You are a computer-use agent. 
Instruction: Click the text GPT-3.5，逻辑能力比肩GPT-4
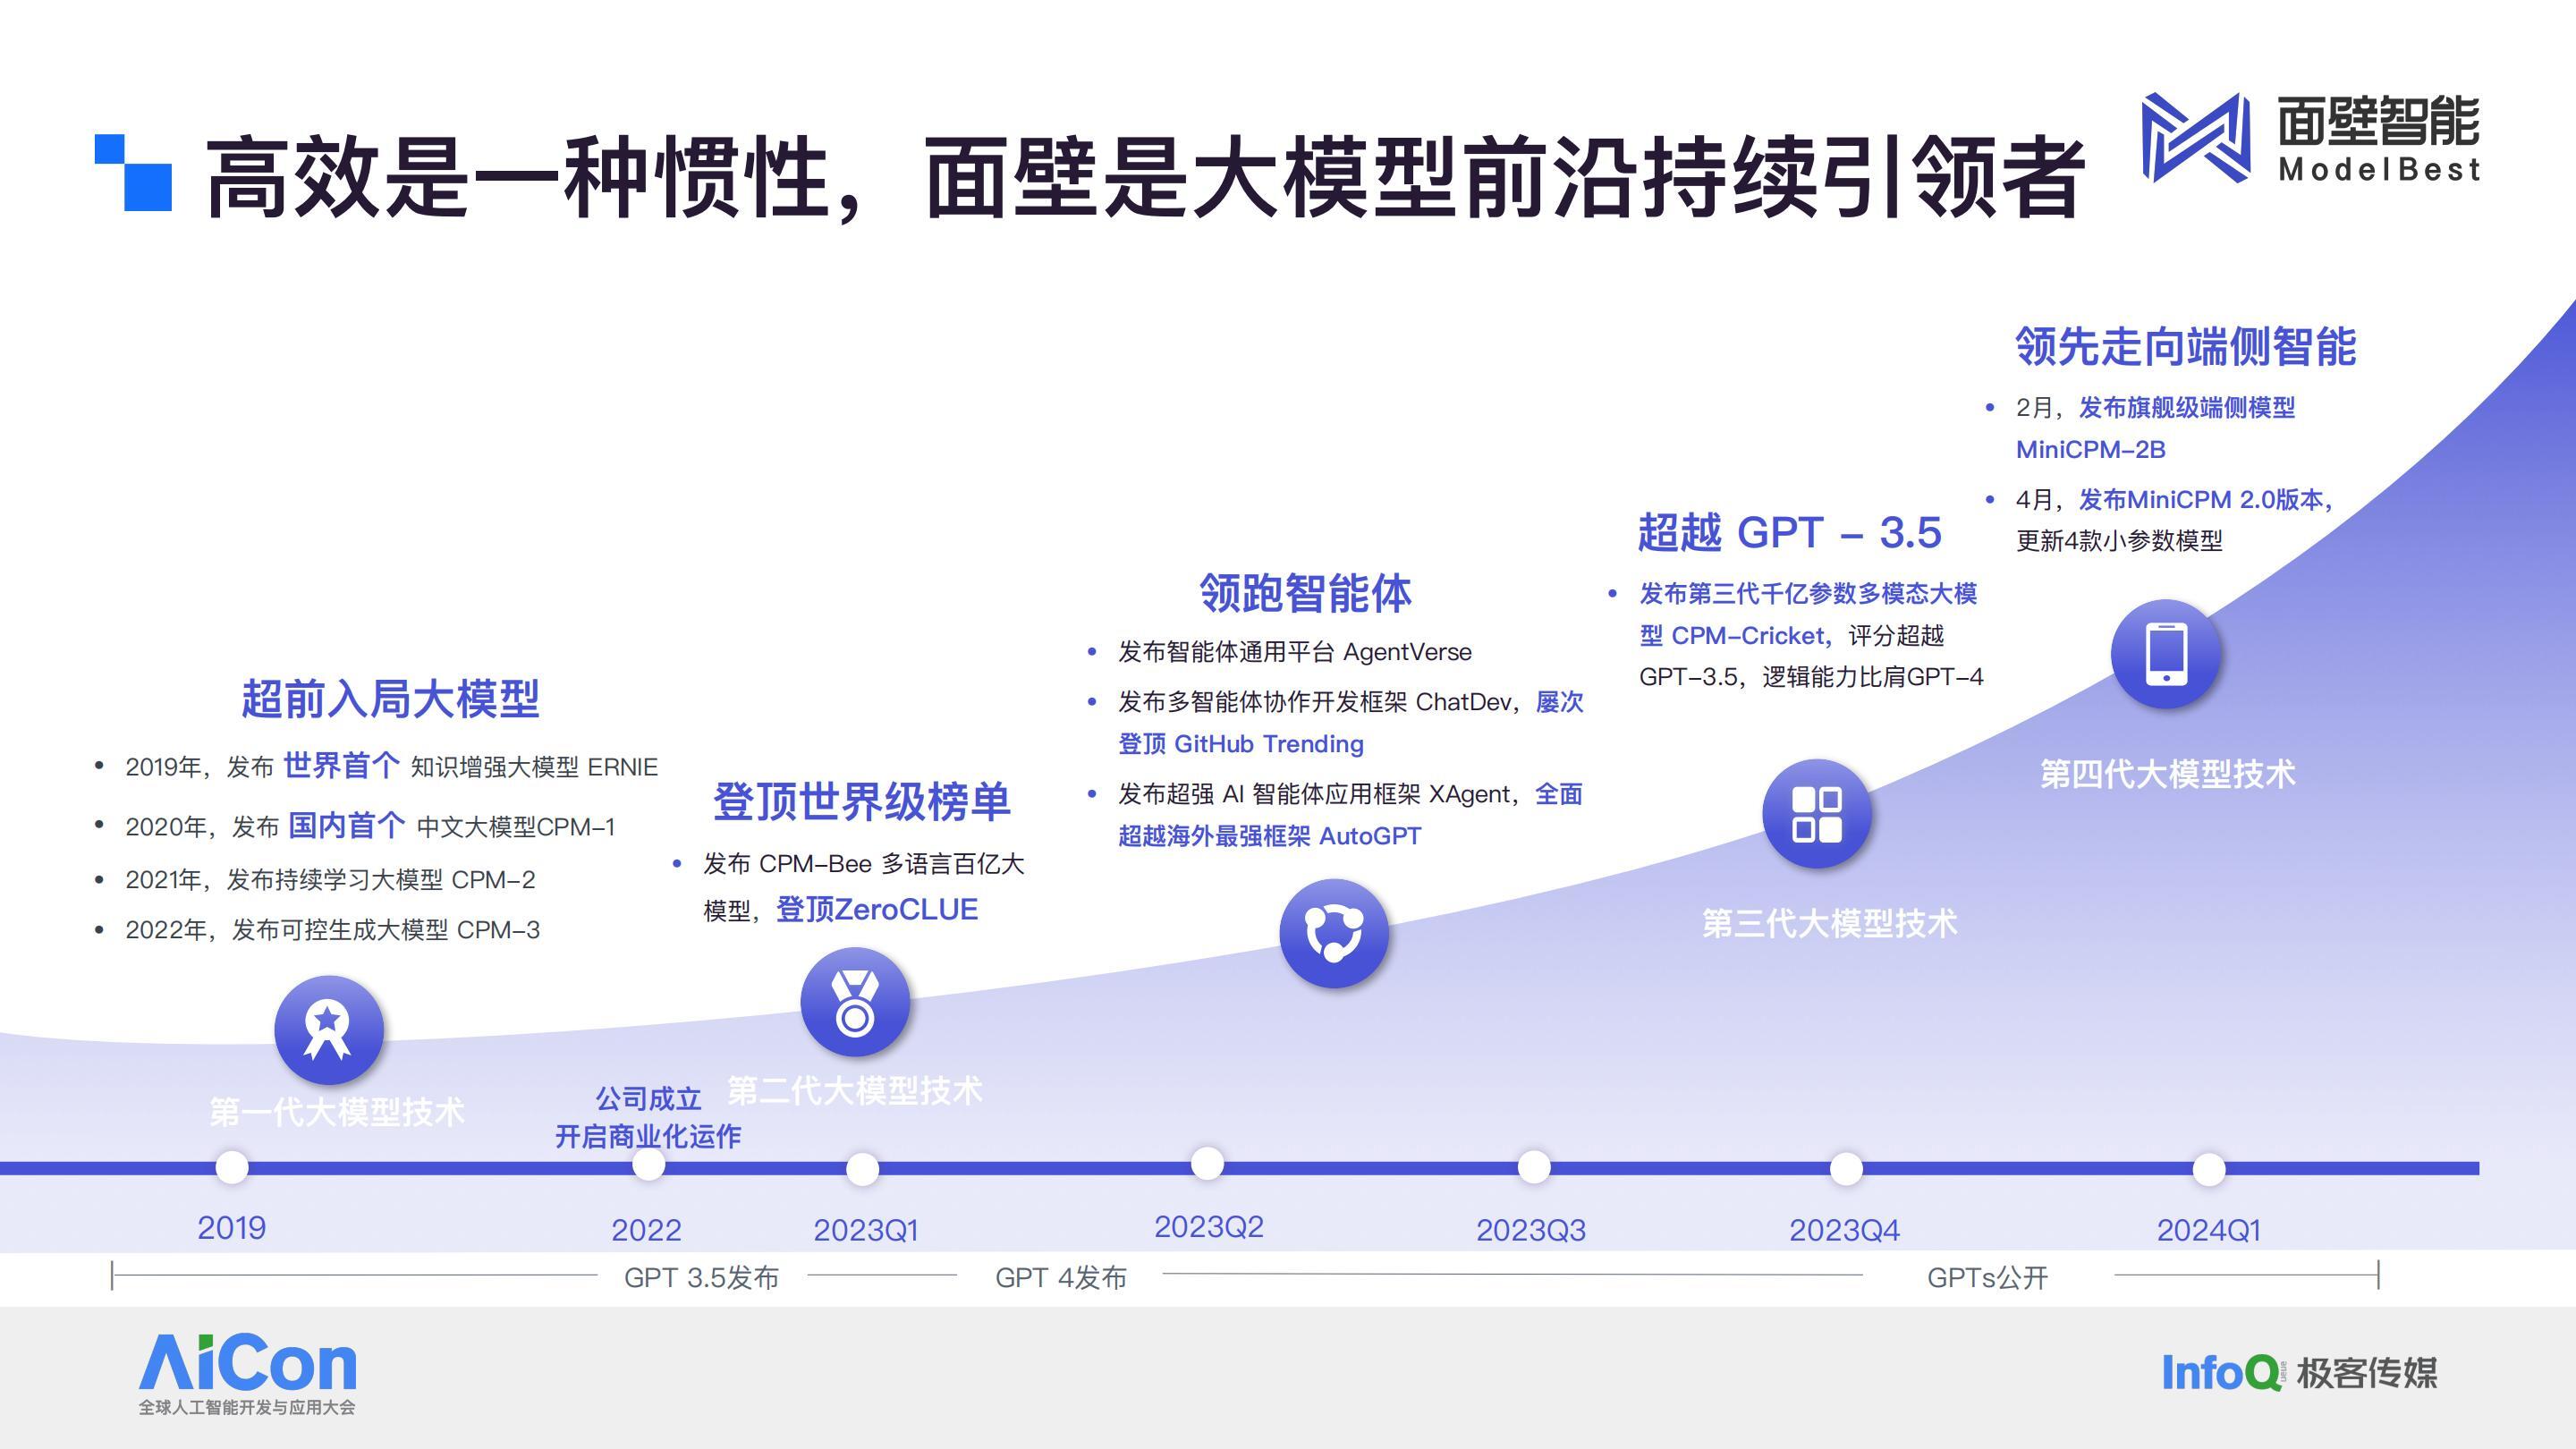coord(1811,677)
